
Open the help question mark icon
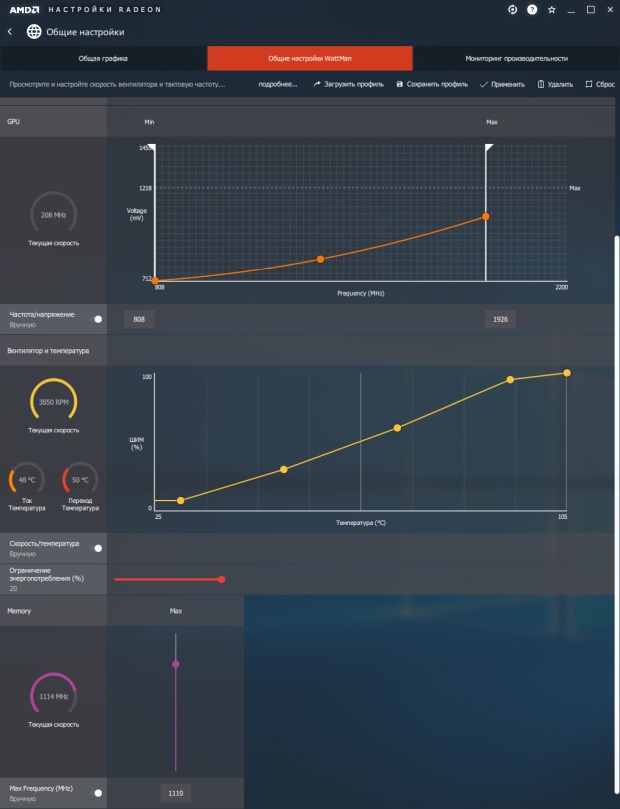click(532, 9)
